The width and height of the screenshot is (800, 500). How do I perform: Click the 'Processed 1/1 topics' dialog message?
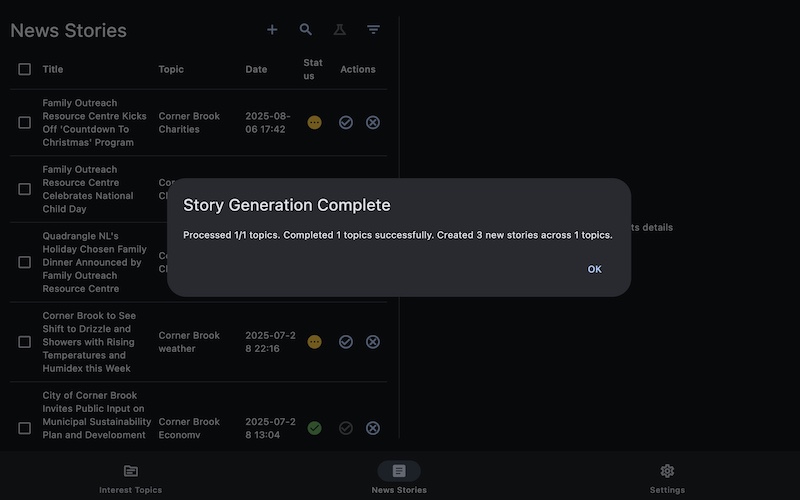coord(397,235)
